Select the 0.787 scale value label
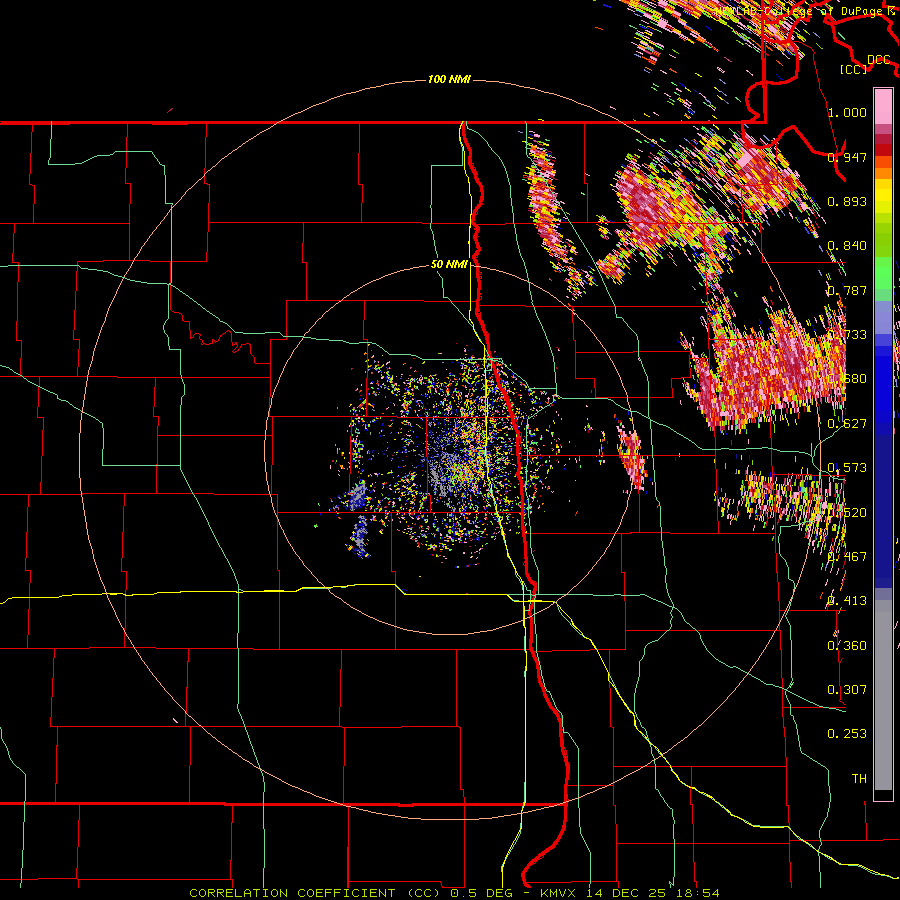 pos(847,290)
